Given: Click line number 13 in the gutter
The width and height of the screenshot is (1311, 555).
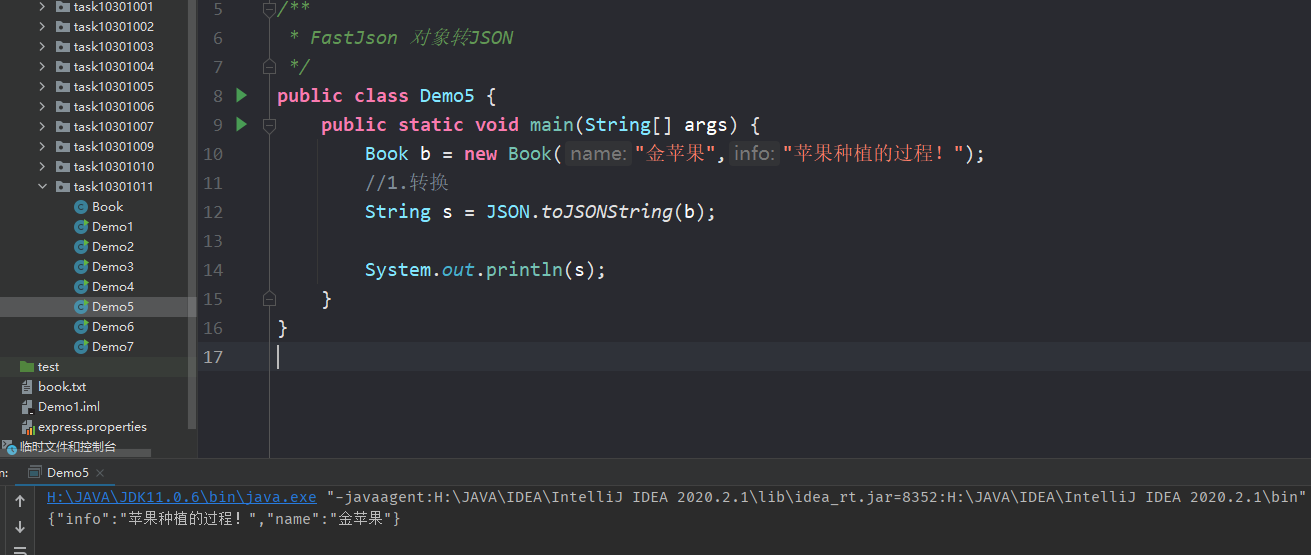Looking at the screenshot, I should (212, 241).
